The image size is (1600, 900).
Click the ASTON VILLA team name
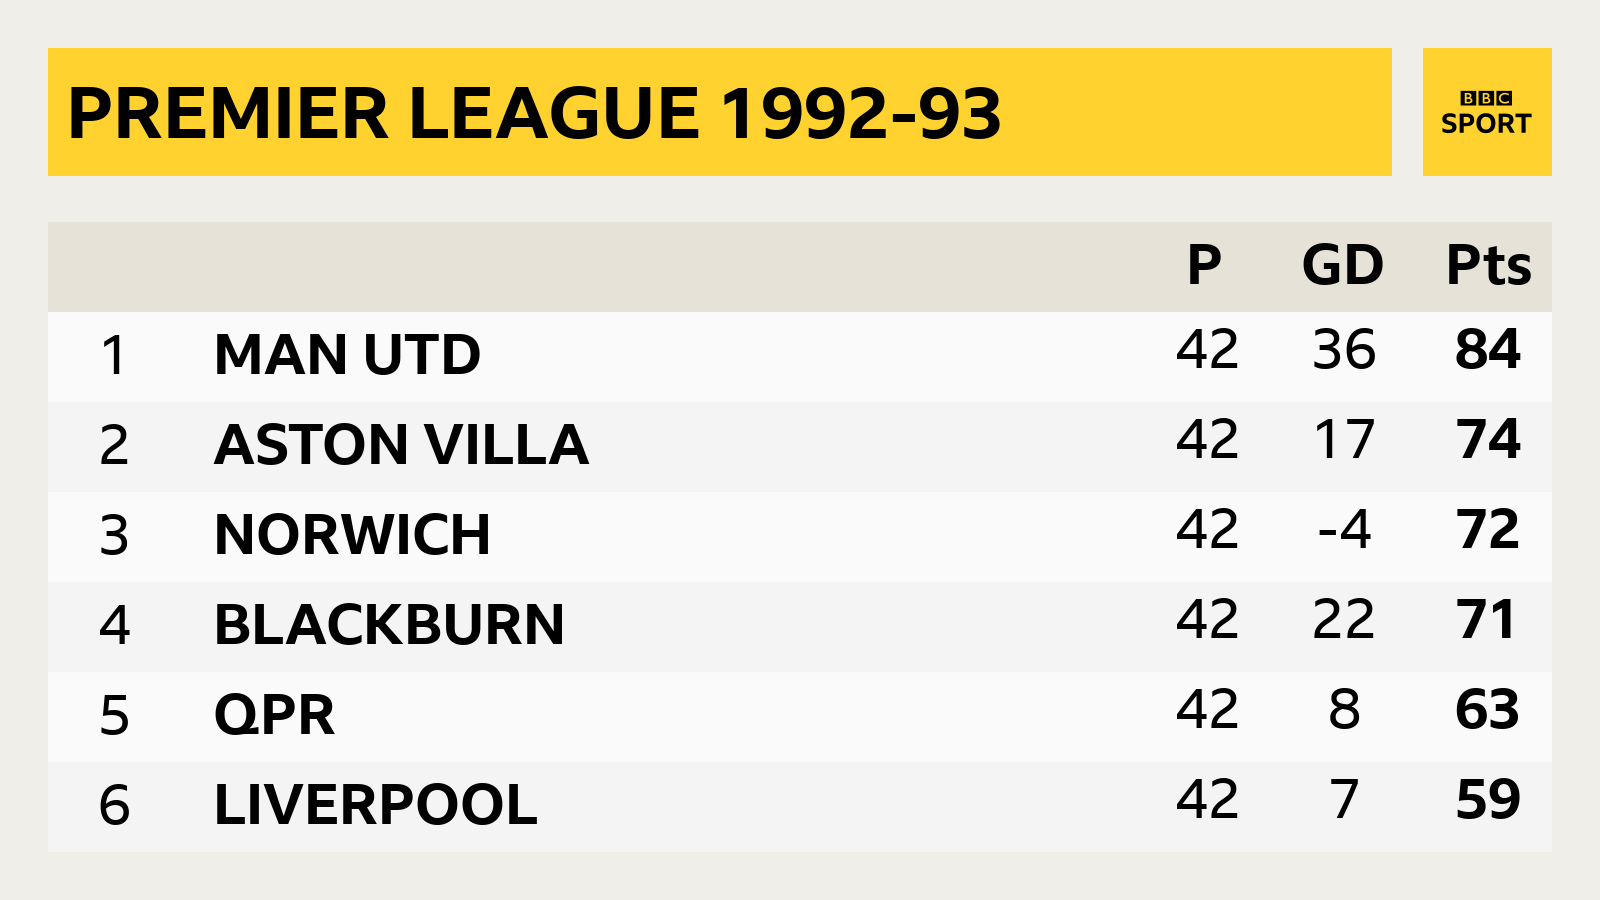pyautogui.click(x=401, y=445)
